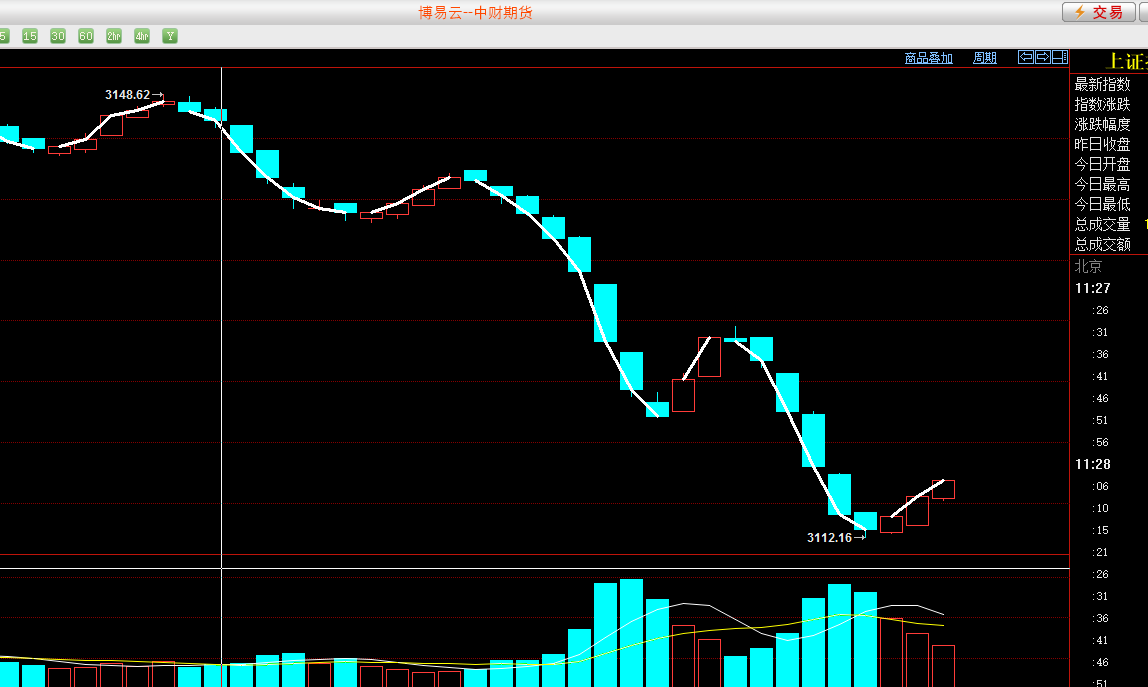Open the 交易 trade button
This screenshot has width=1148, height=687.
pyautogui.click(x=1098, y=12)
